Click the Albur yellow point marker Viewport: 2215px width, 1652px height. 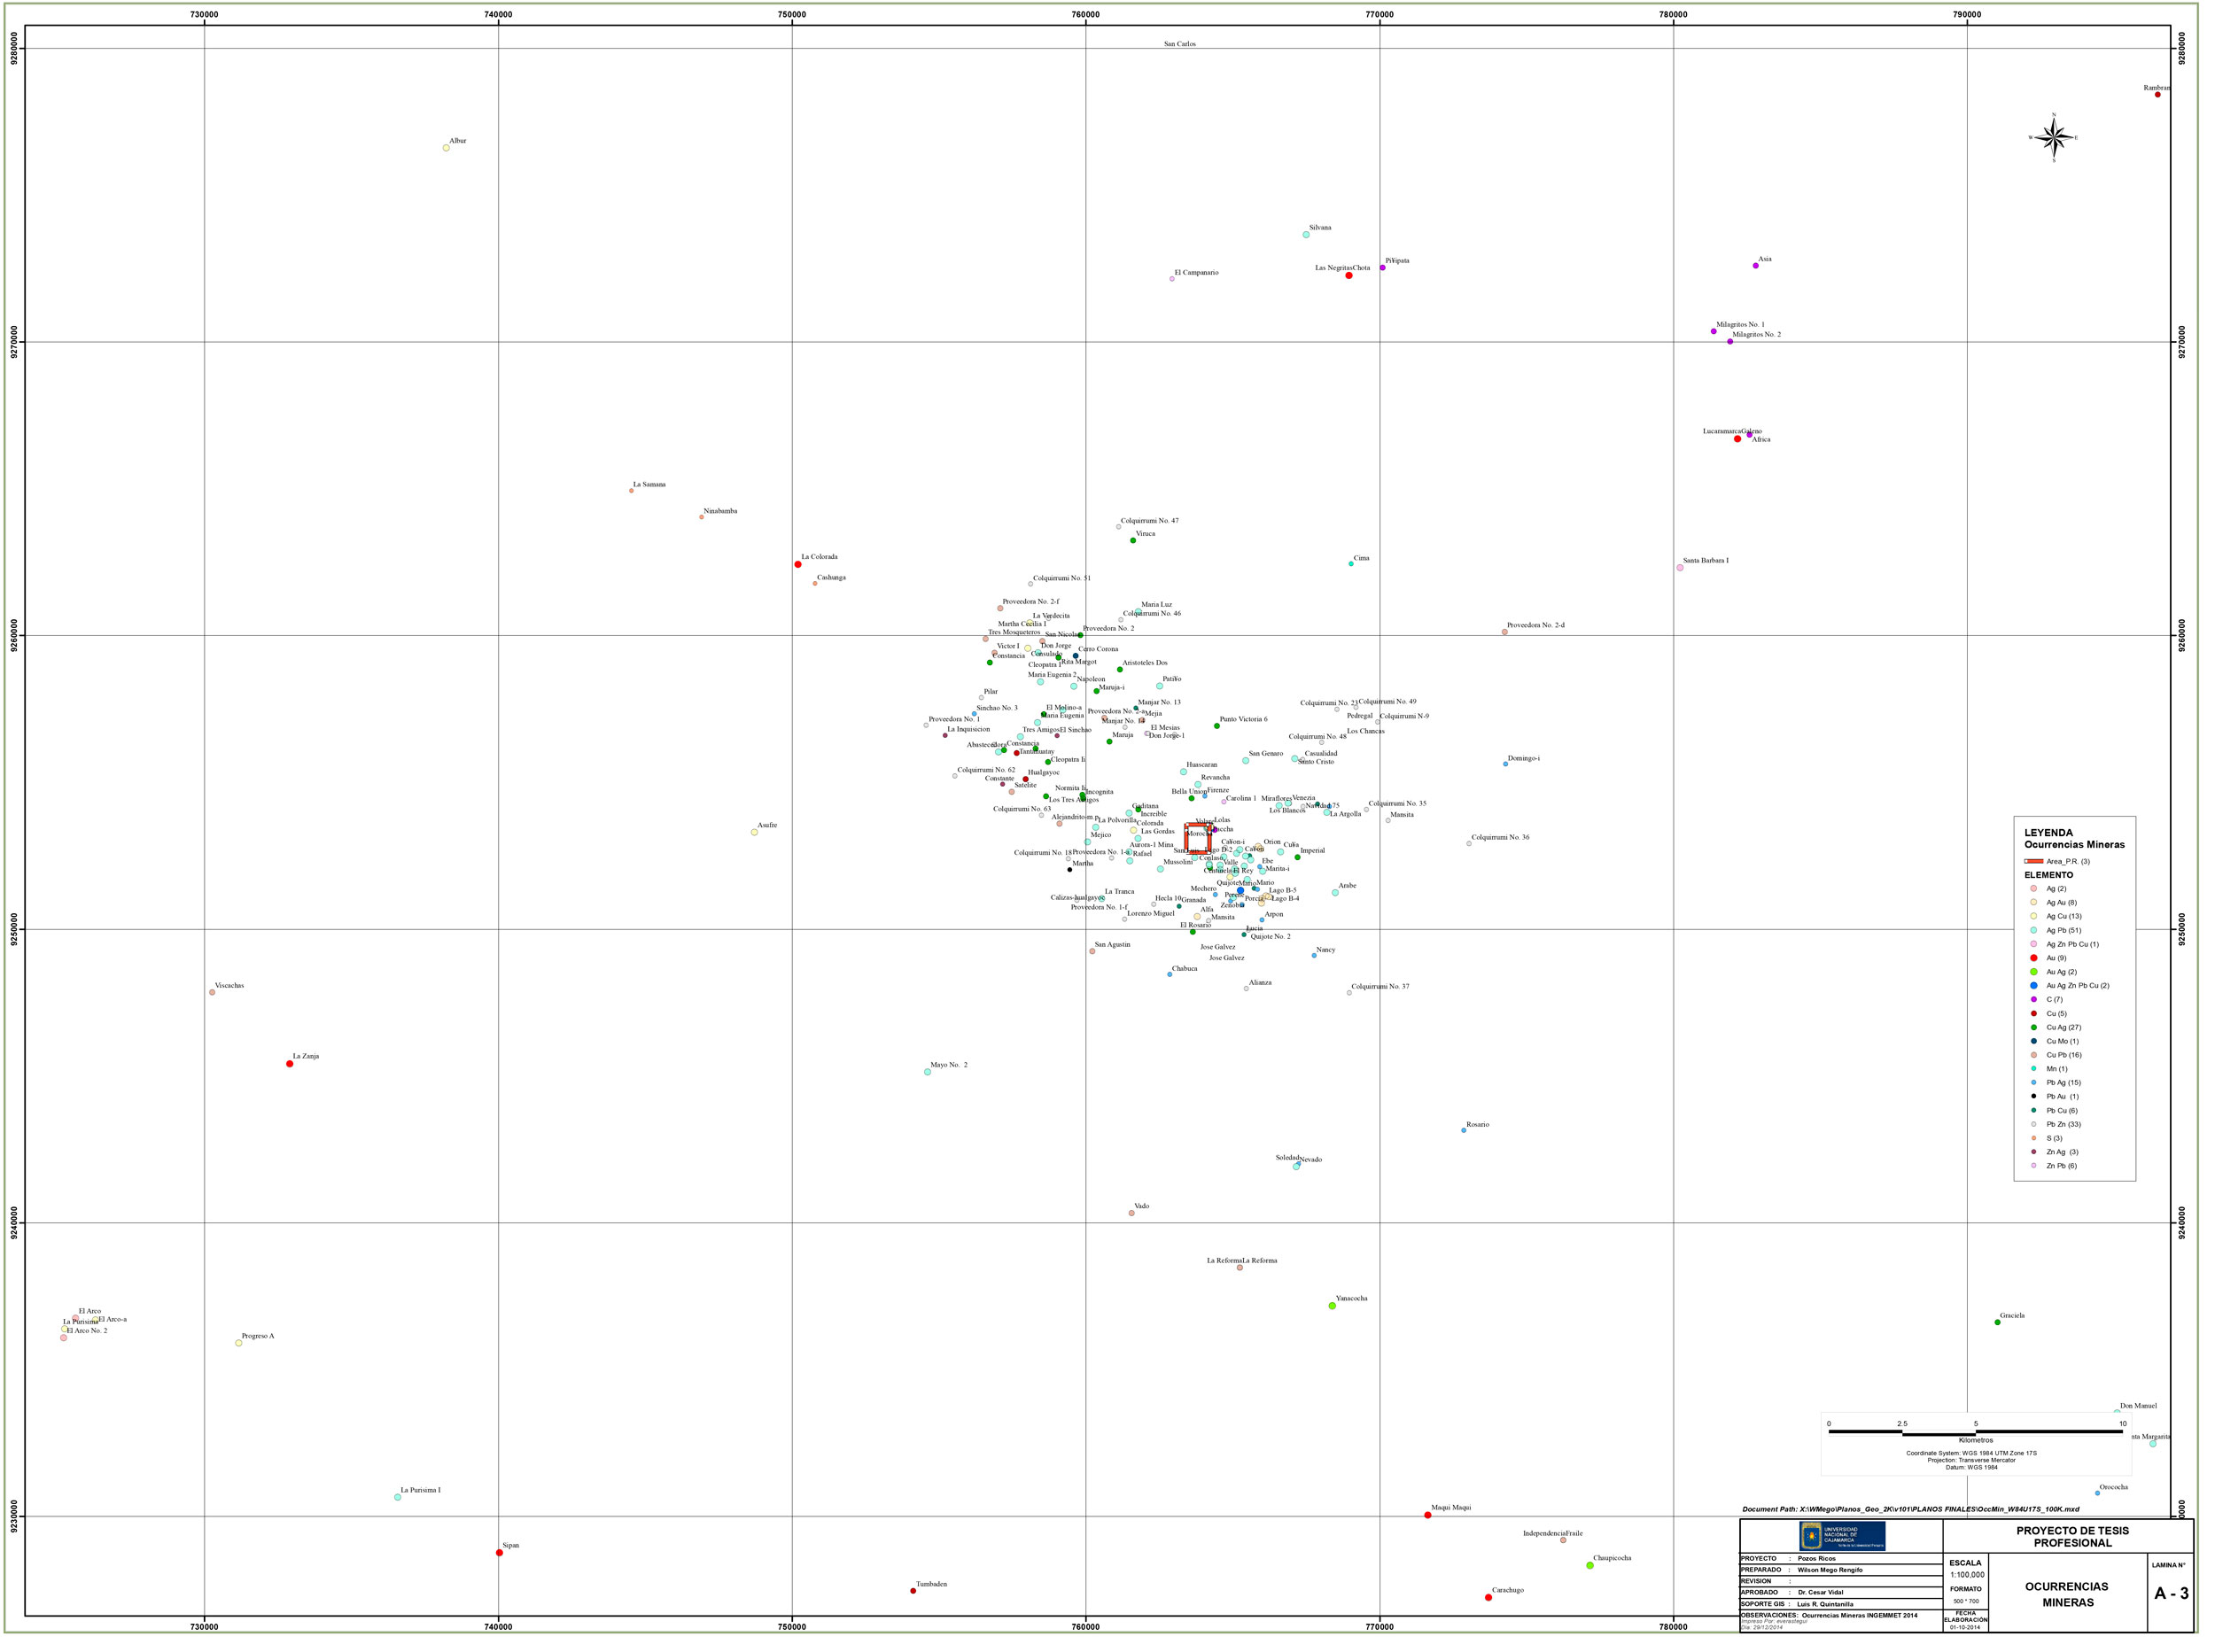(446, 148)
